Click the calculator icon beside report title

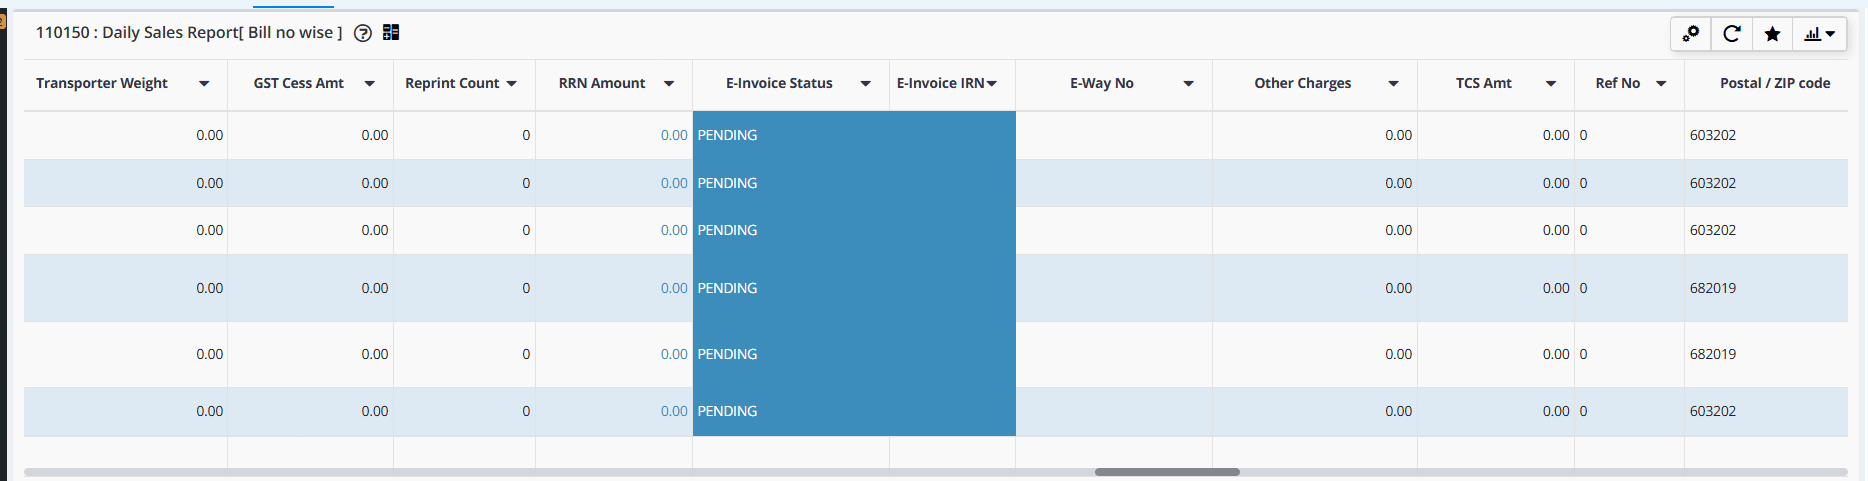tap(391, 33)
